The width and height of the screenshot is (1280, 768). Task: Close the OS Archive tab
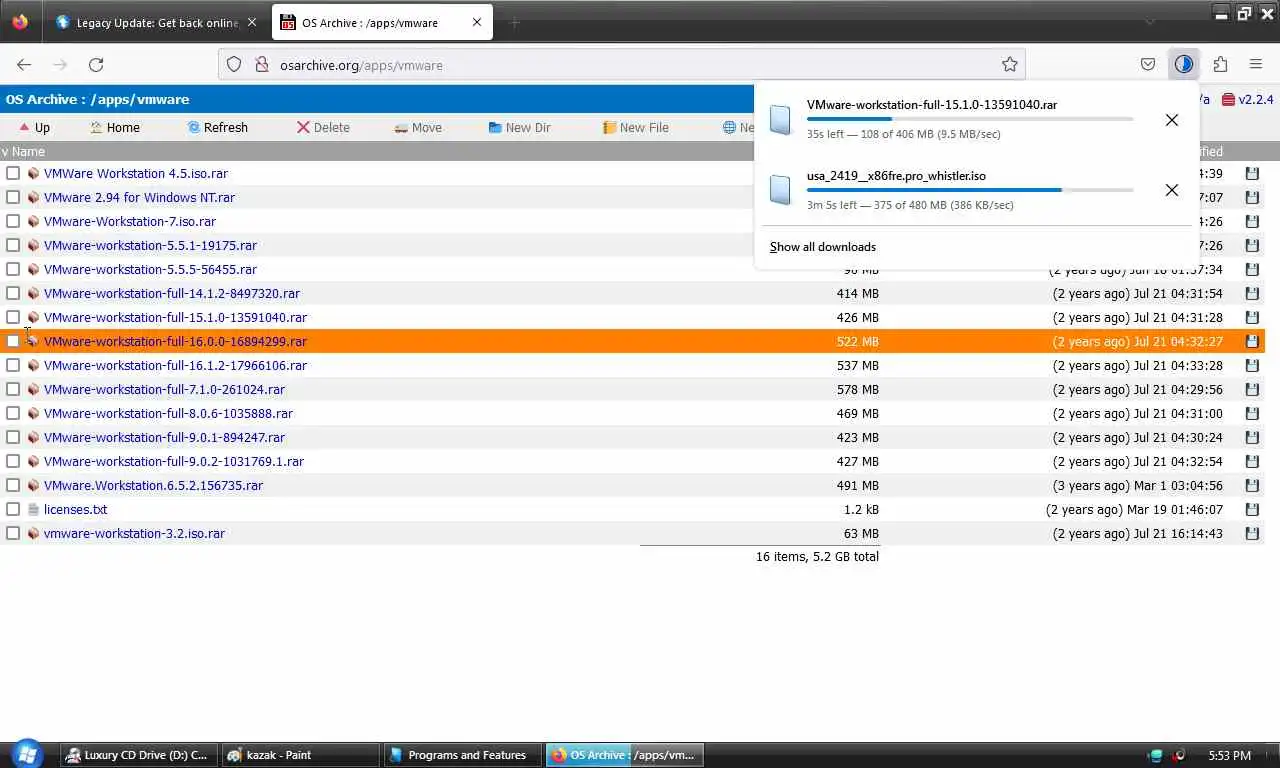477,22
